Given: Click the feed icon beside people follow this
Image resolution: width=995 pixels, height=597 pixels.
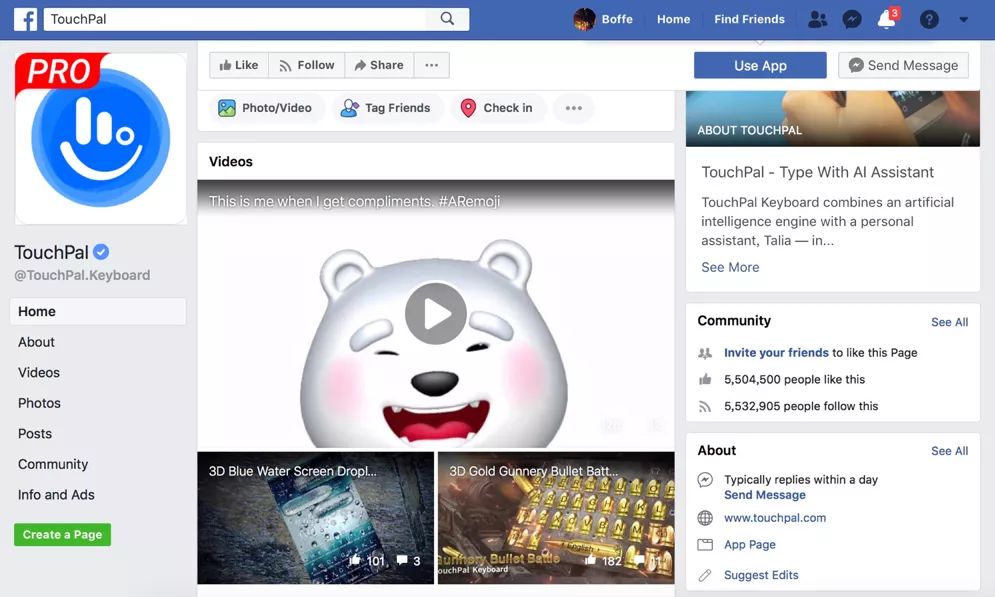Looking at the screenshot, I should 705,406.
